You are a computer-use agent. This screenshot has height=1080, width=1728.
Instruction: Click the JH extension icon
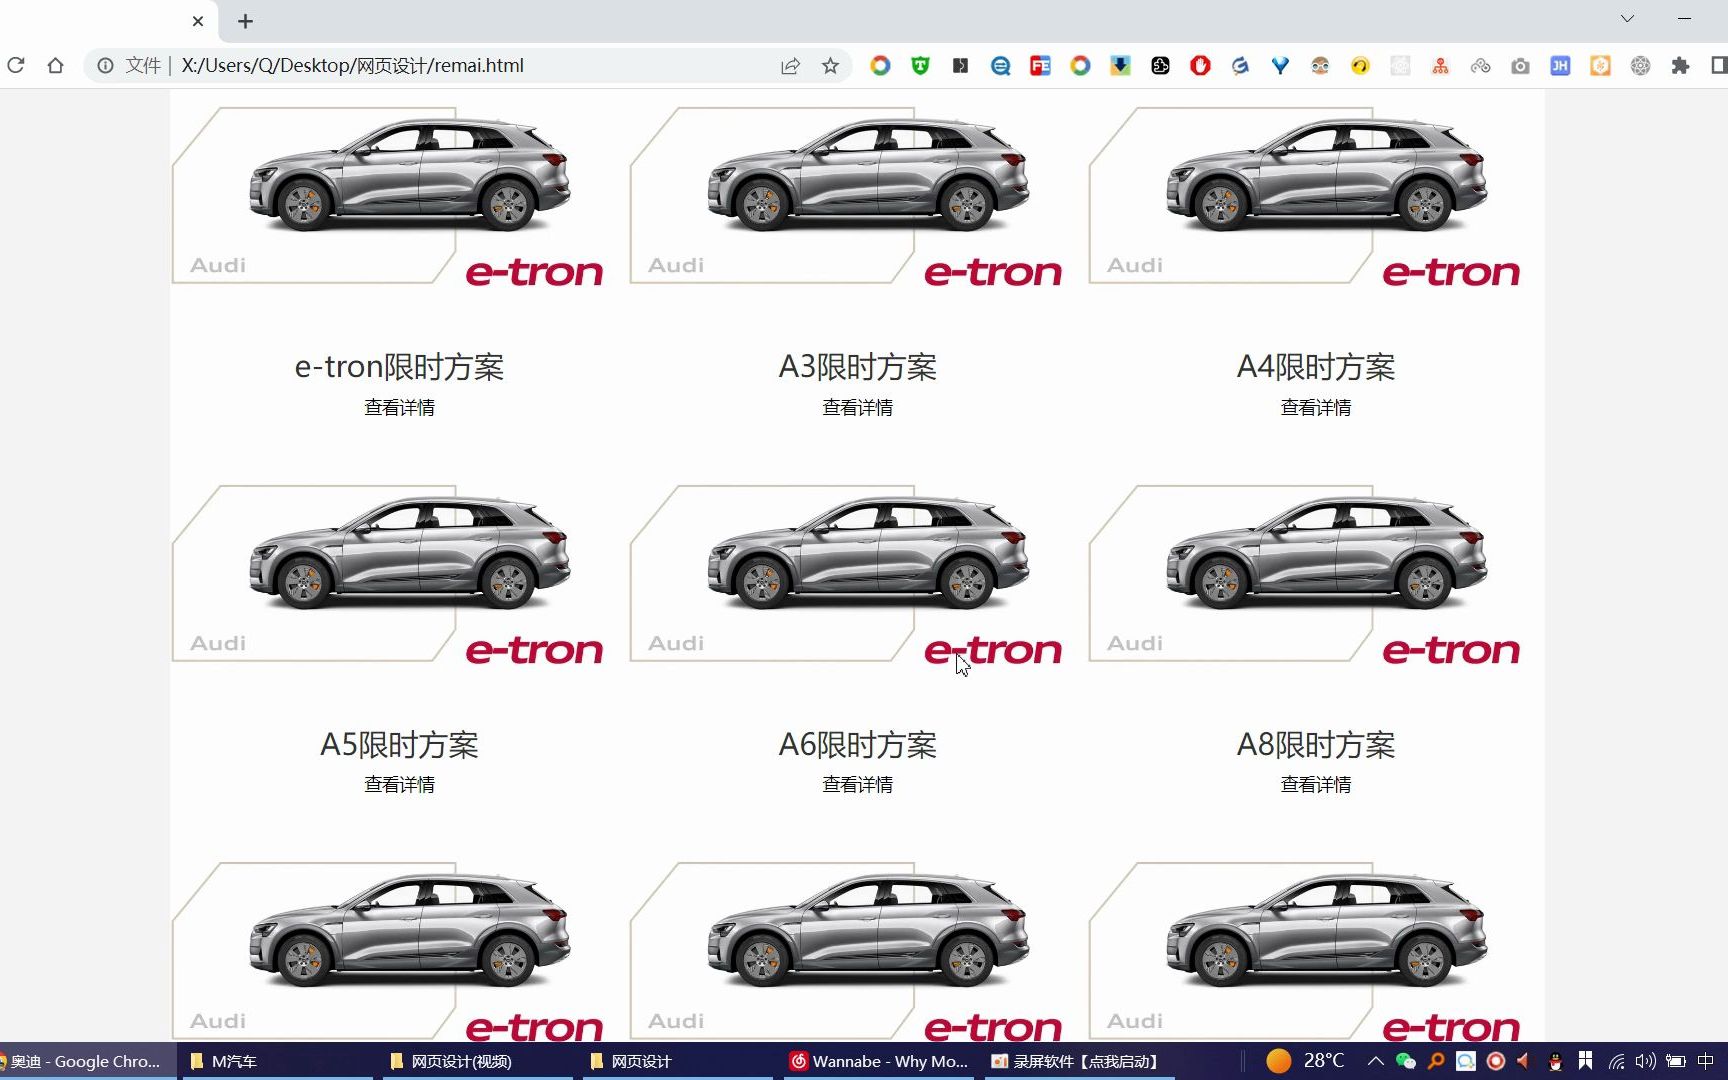click(1560, 66)
